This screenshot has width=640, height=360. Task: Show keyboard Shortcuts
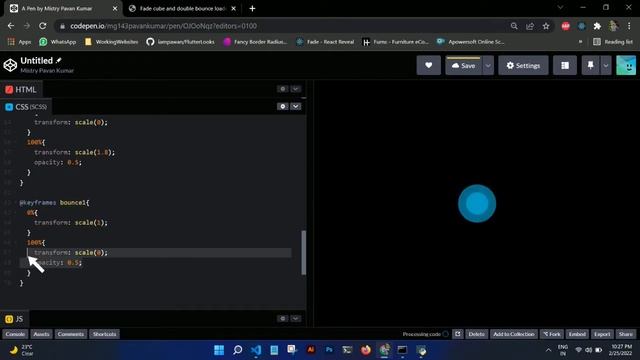(104, 334)
